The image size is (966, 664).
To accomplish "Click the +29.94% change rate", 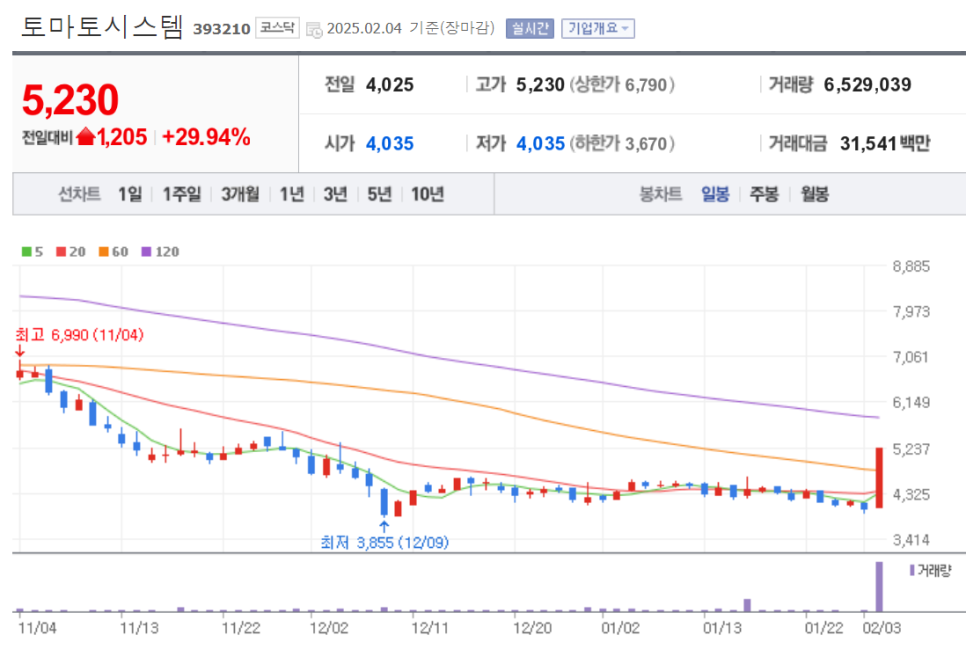I will (206, 137).
